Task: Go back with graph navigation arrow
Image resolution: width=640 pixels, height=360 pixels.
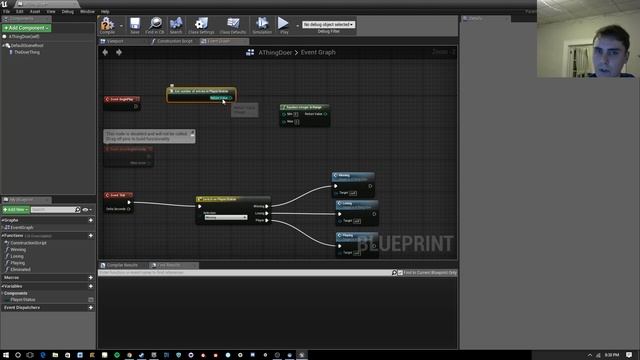Action: click(105, 52)
